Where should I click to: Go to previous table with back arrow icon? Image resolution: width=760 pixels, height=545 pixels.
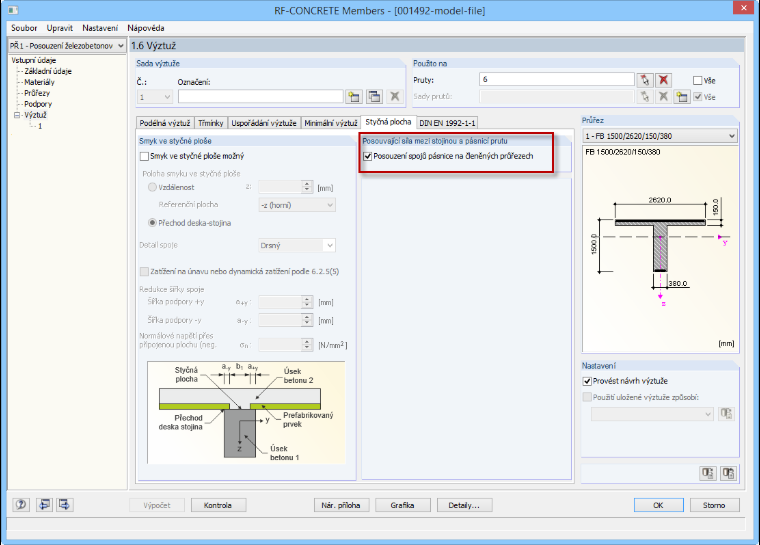pos(44,505)
